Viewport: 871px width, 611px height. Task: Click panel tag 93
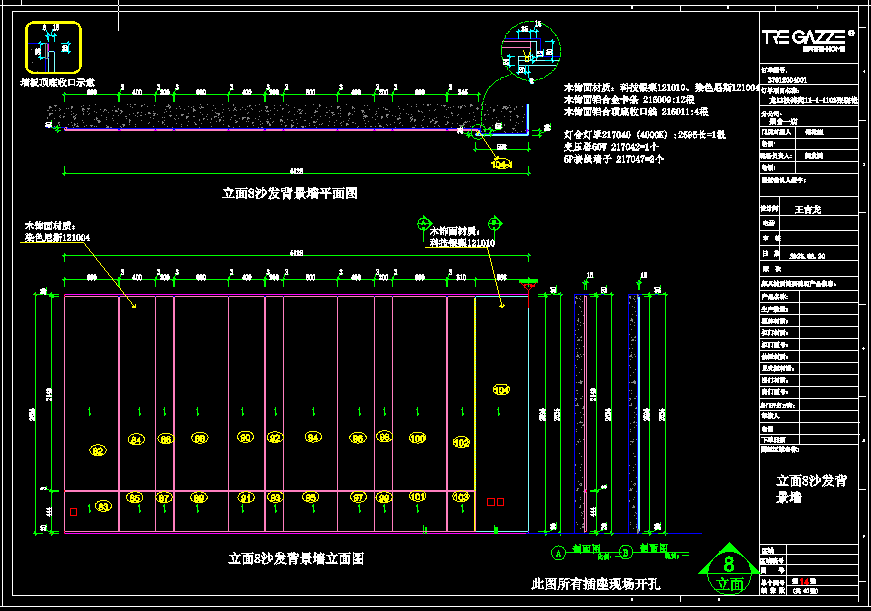tap(275, 497)
